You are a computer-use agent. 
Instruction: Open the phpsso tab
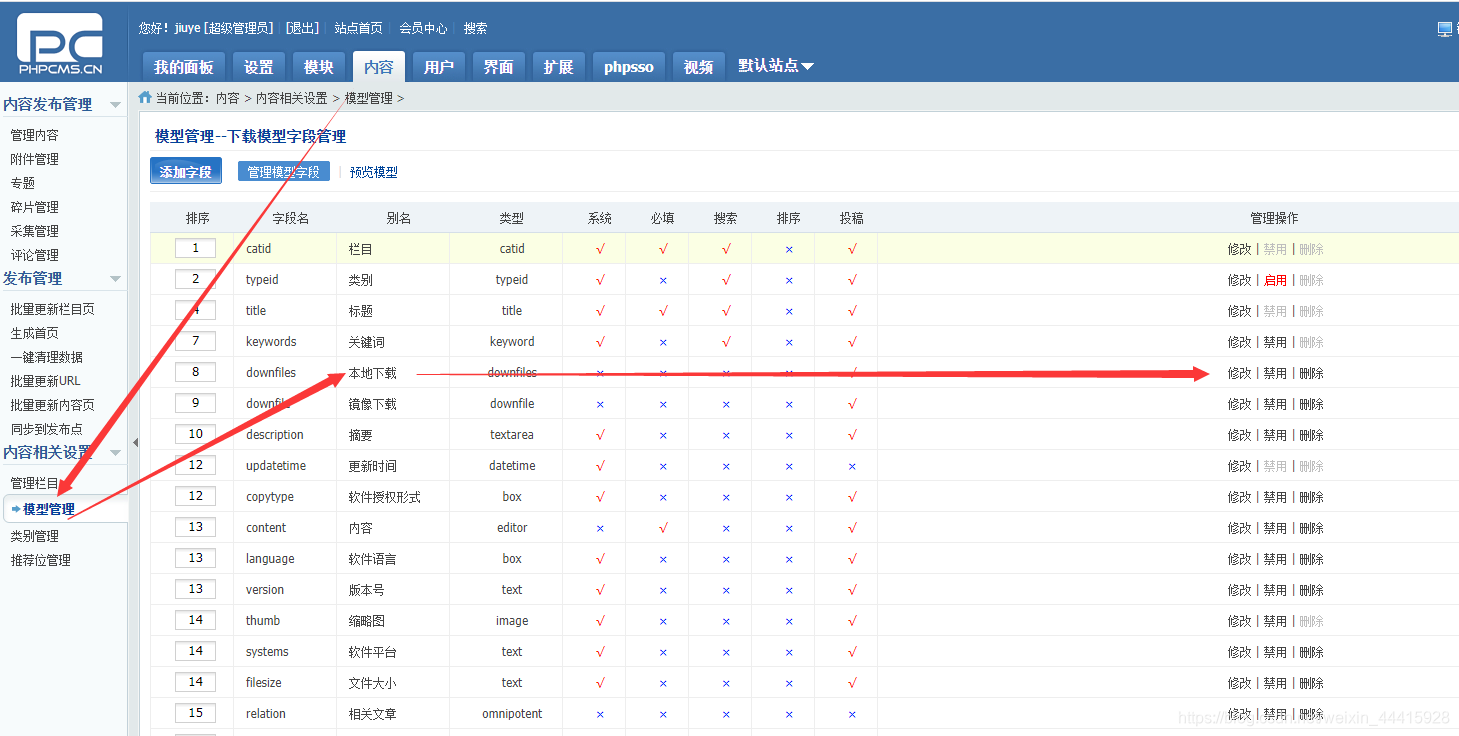tap(629, 67)
